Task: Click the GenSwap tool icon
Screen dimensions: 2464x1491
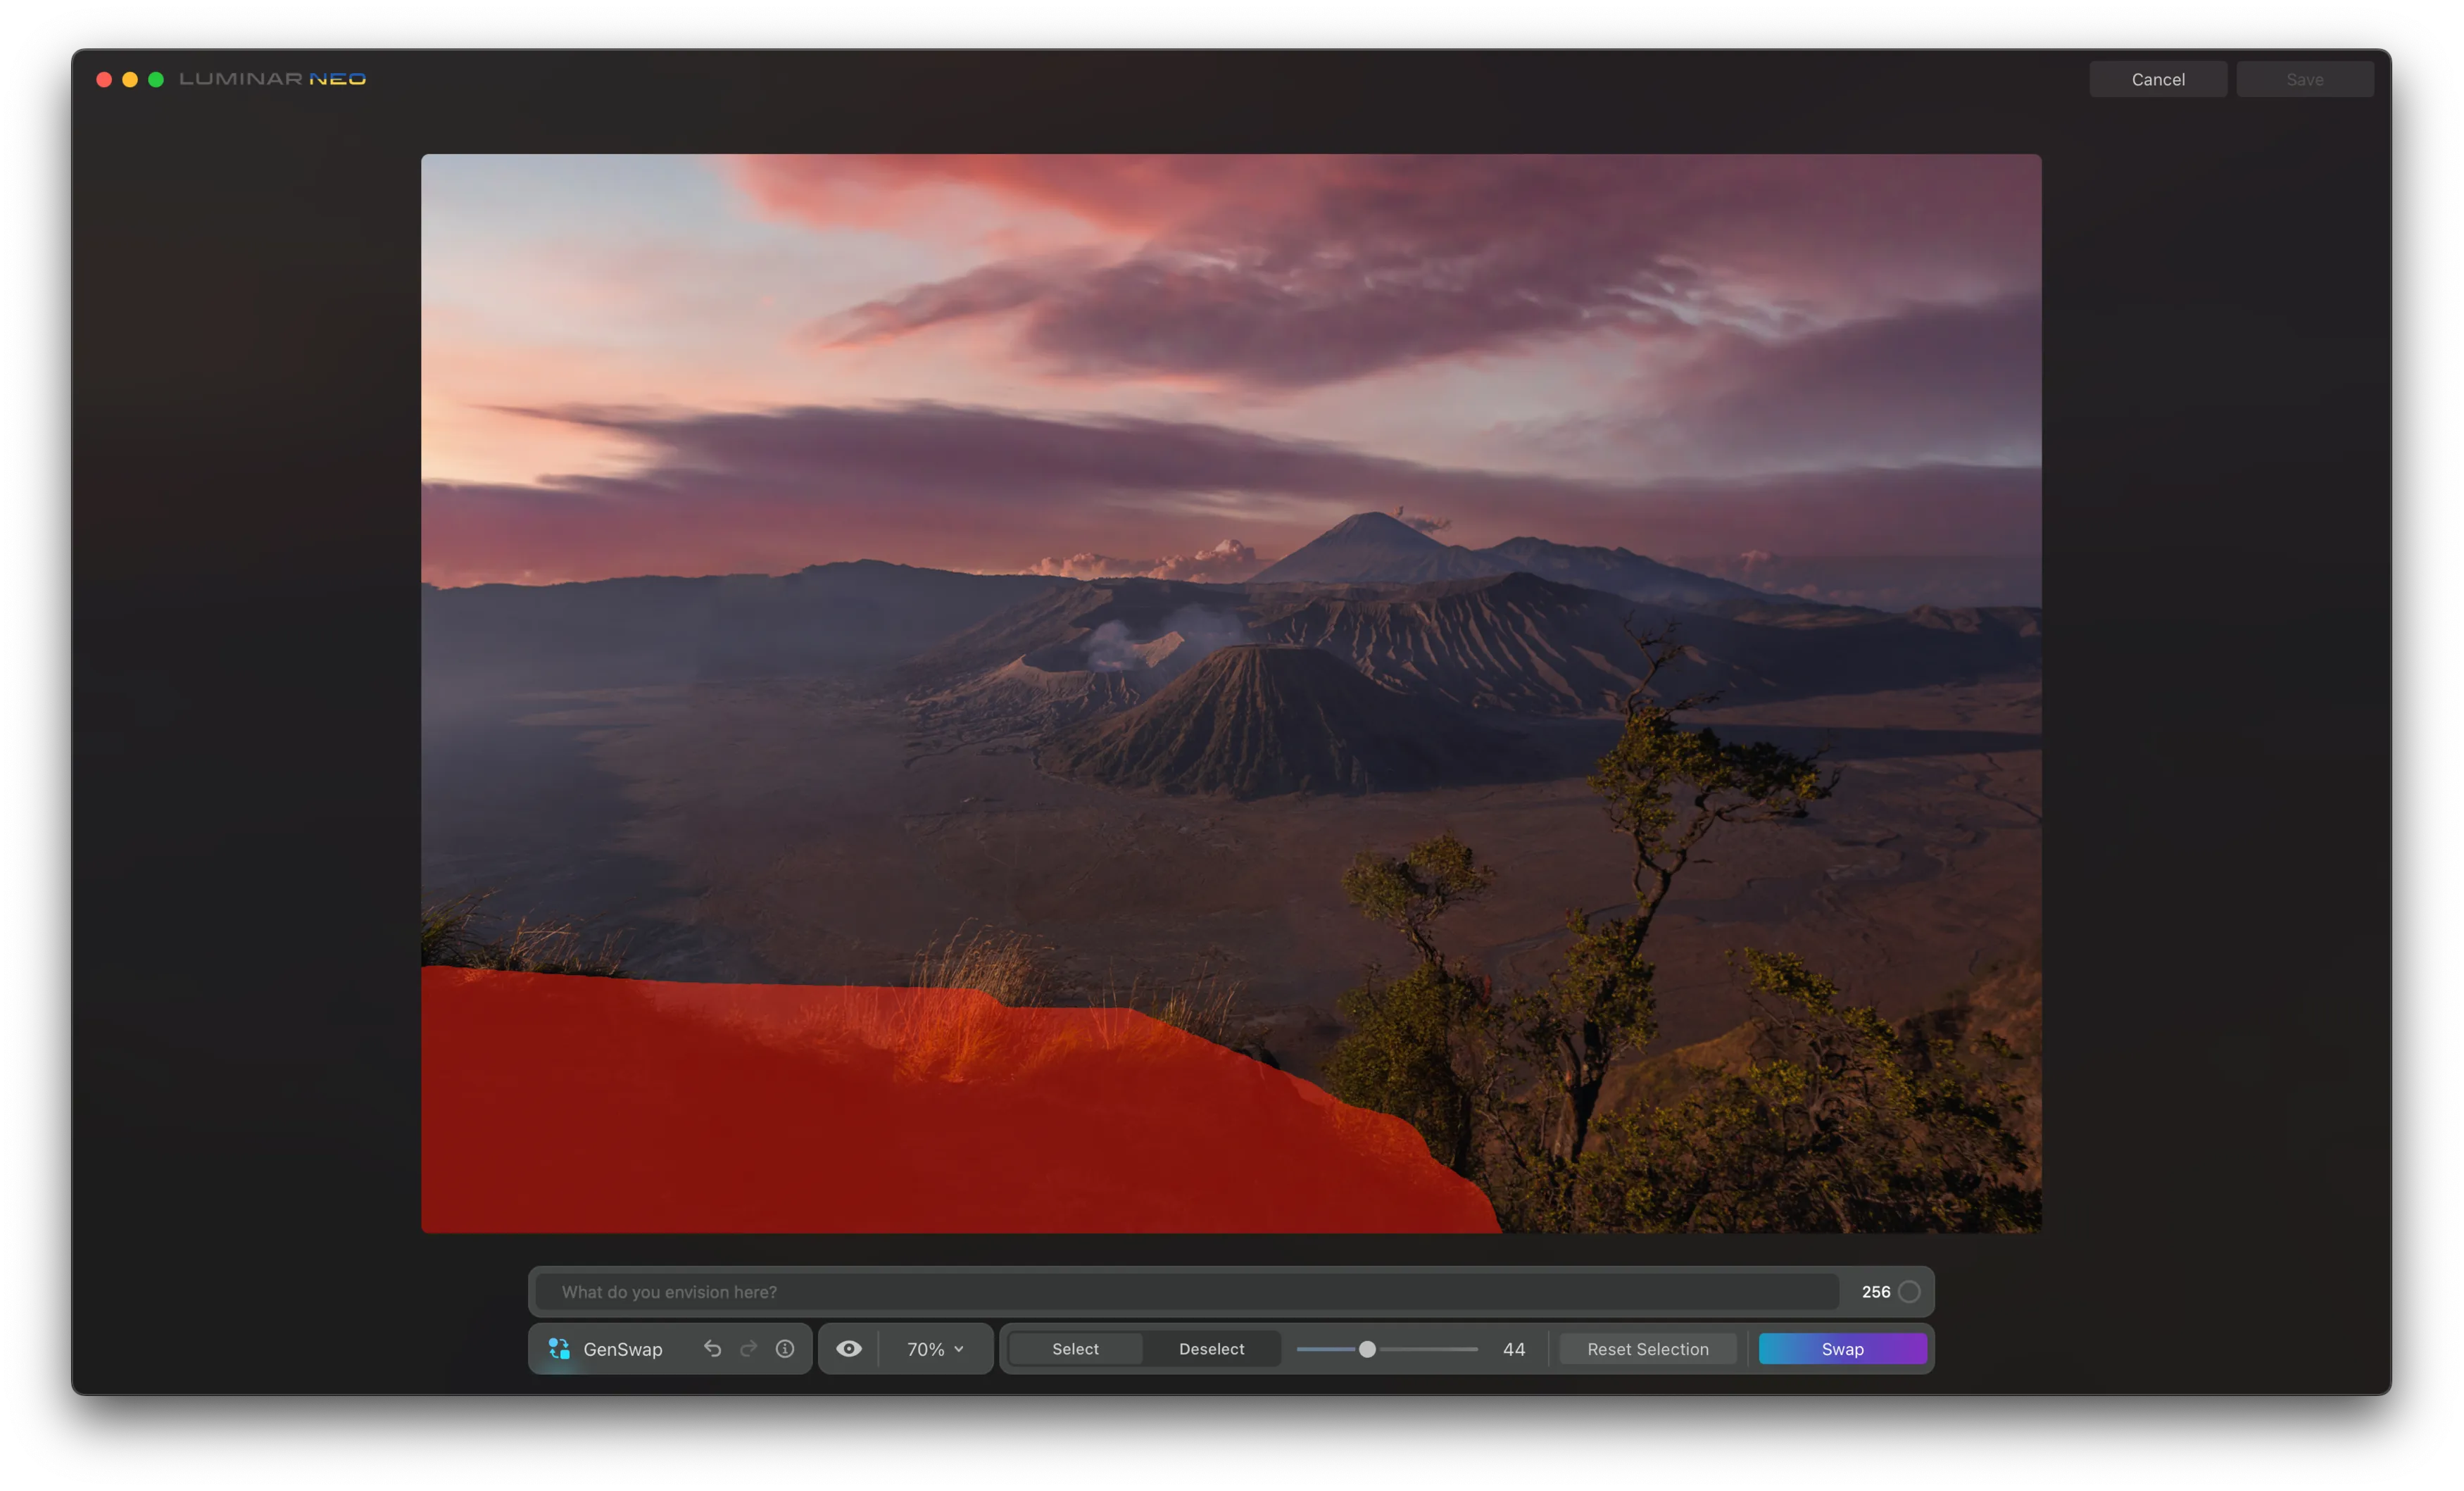Action: [559, 1349]
